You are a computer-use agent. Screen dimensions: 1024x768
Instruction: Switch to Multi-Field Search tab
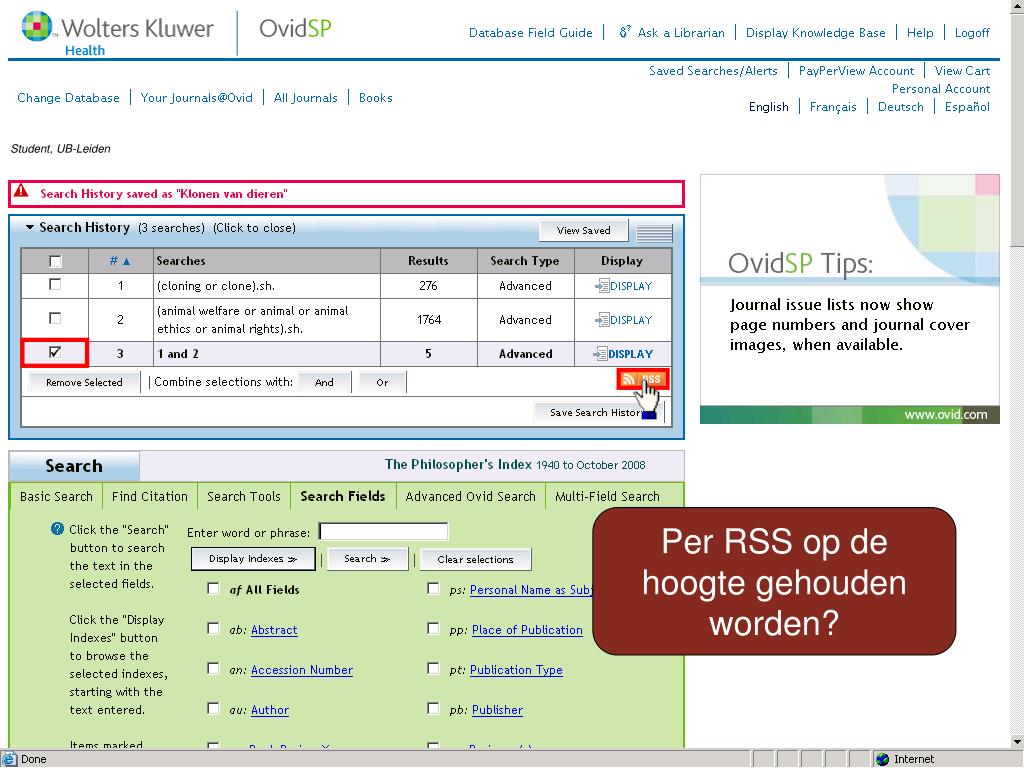click(607, 496)
